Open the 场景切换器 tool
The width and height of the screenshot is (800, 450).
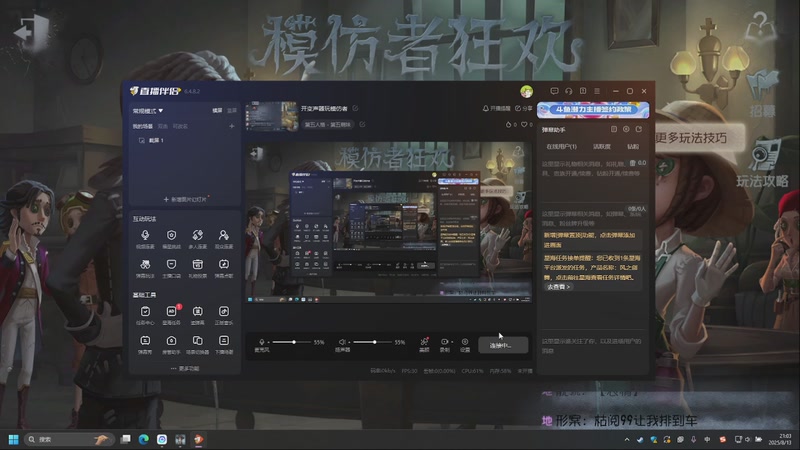point(197,344)
